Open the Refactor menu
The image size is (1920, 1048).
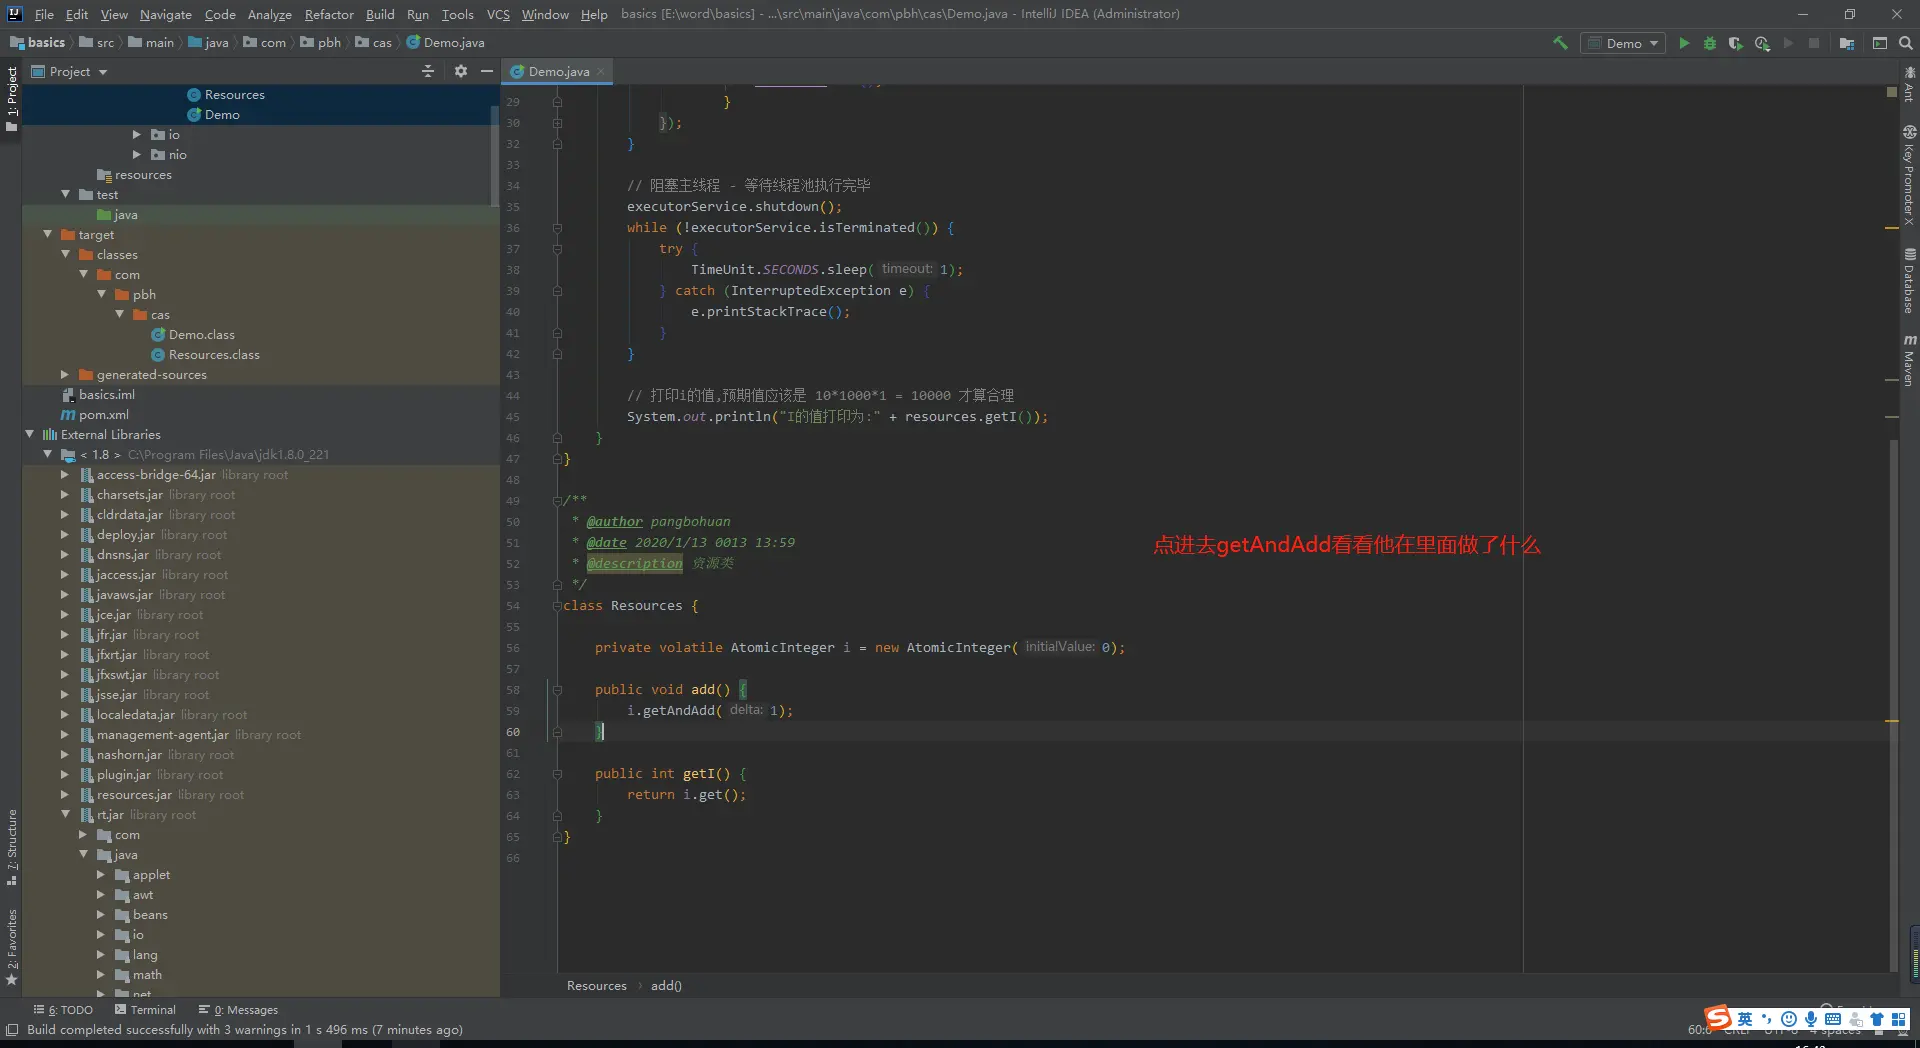click(329, 14)
